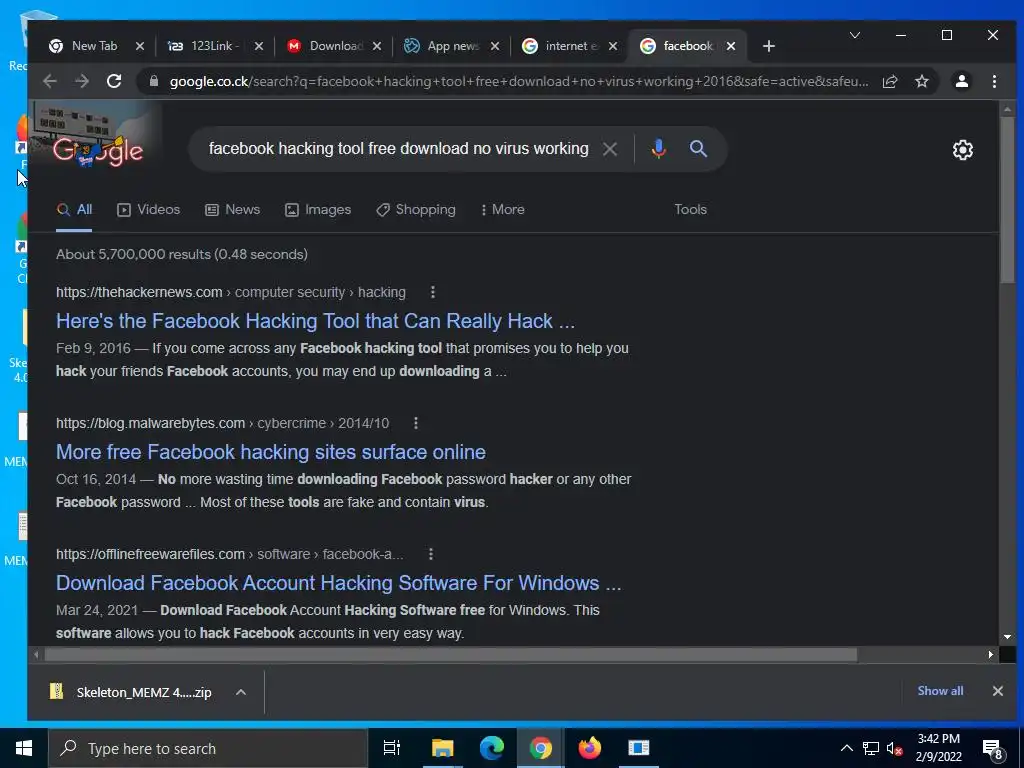
Task: Expand Skeleton_MEMZ zip download options
Action: coord(241,692)
